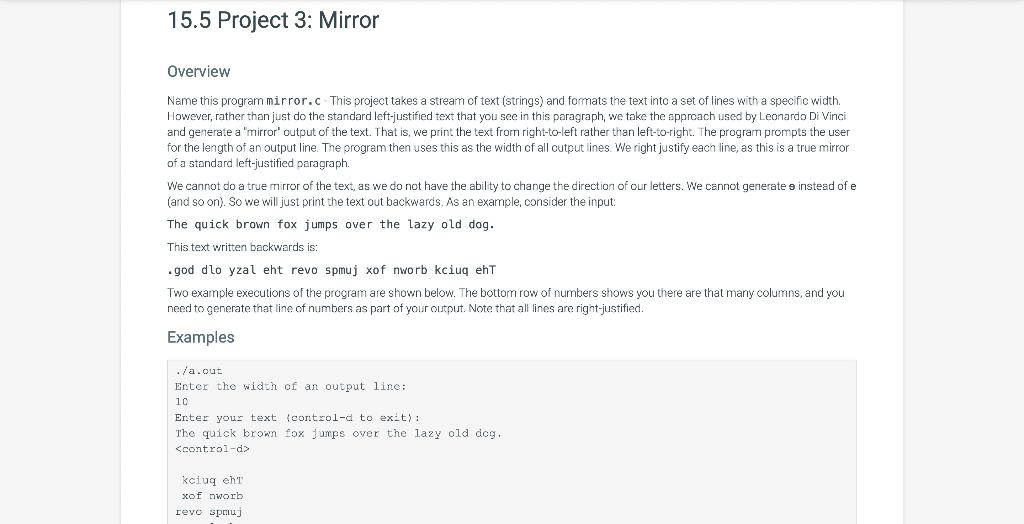Image resolution: width=1024 pixels, height=524 pixels.
Task: Click the 'The quick brown fox' bold input line
Action: pos(331,224)
